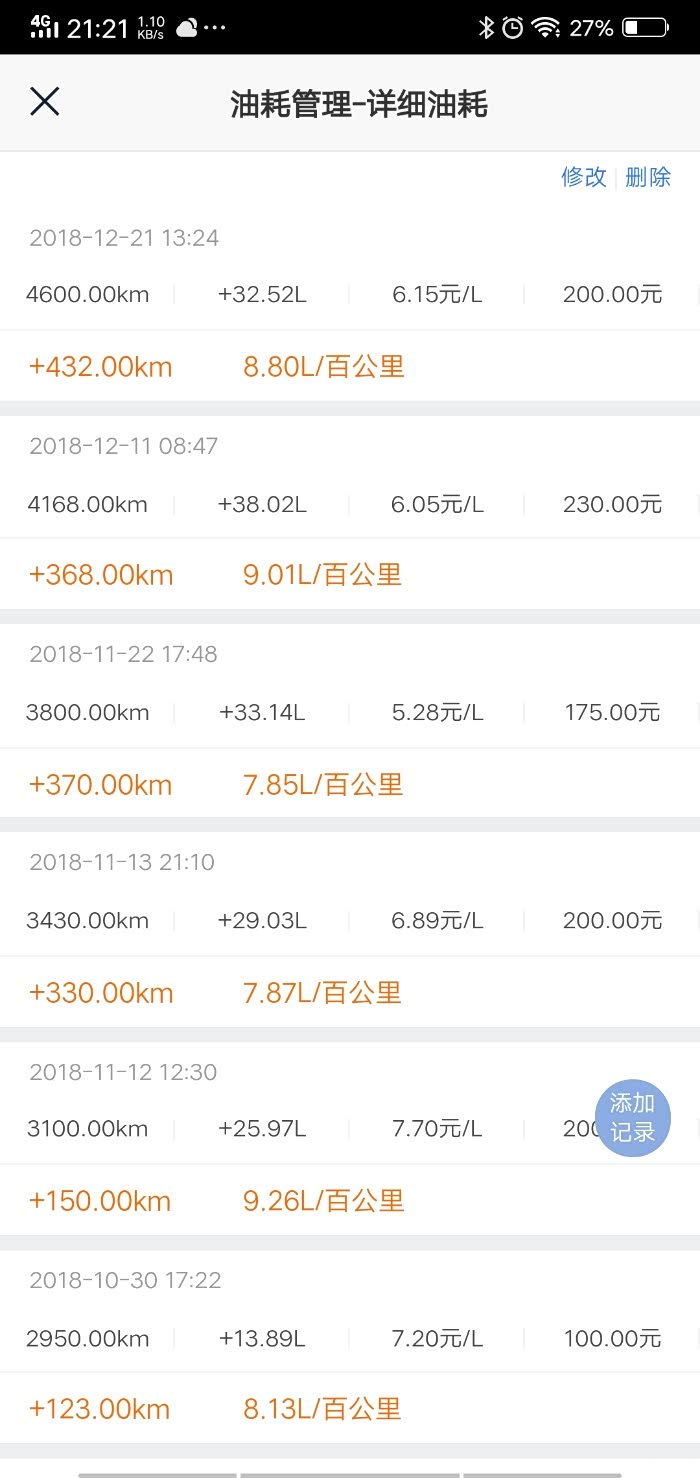
Task: Tap the 4600.00km odometer reading
Action: pos(88,295)
